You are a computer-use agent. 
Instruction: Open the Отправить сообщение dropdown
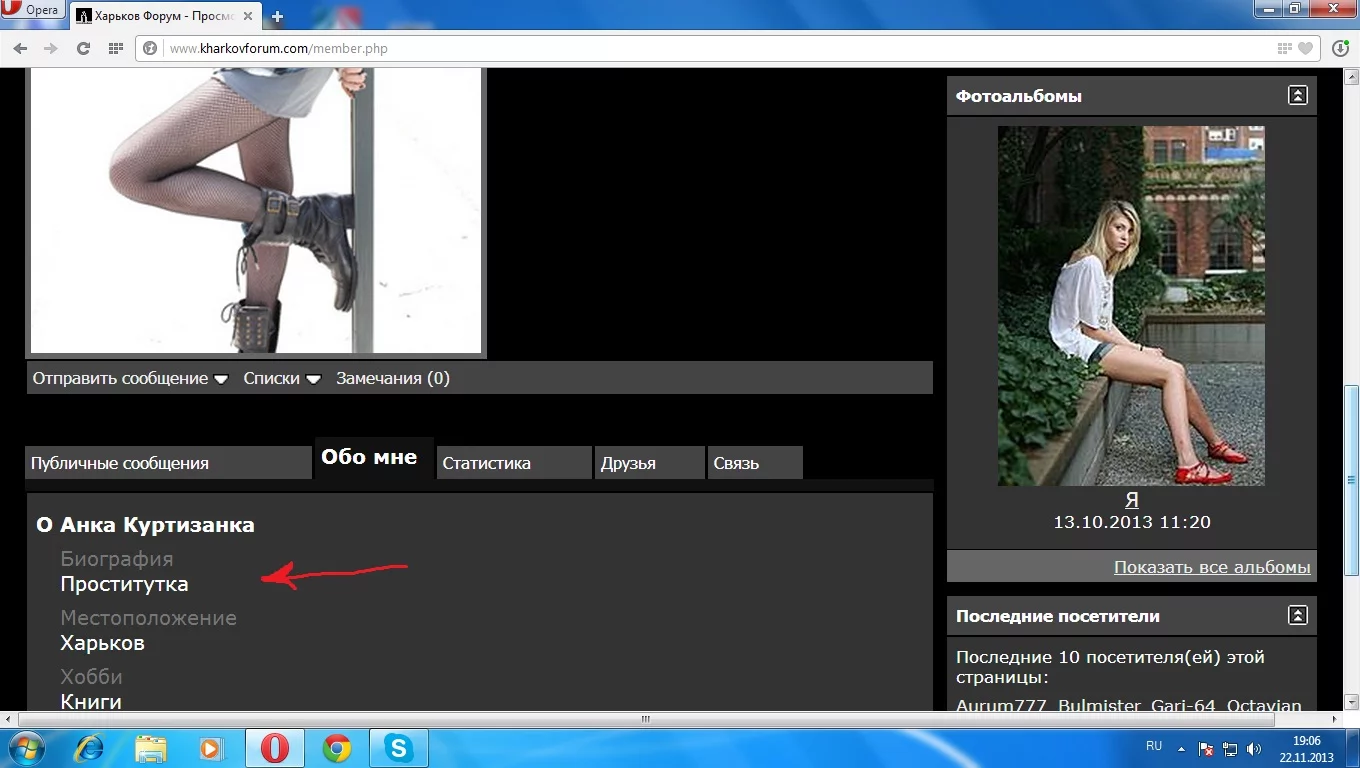(x=130, y=378)
